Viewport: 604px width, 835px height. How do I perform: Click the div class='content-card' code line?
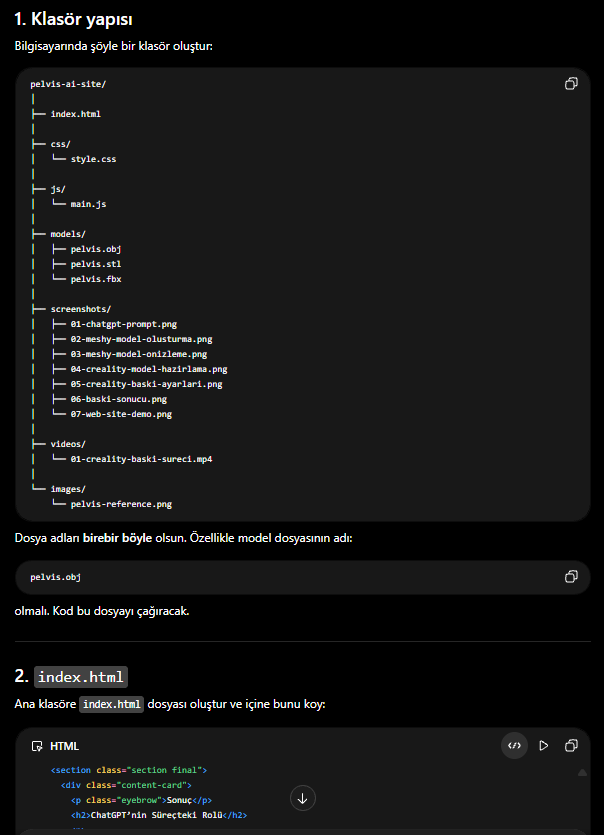coord(126,785)
